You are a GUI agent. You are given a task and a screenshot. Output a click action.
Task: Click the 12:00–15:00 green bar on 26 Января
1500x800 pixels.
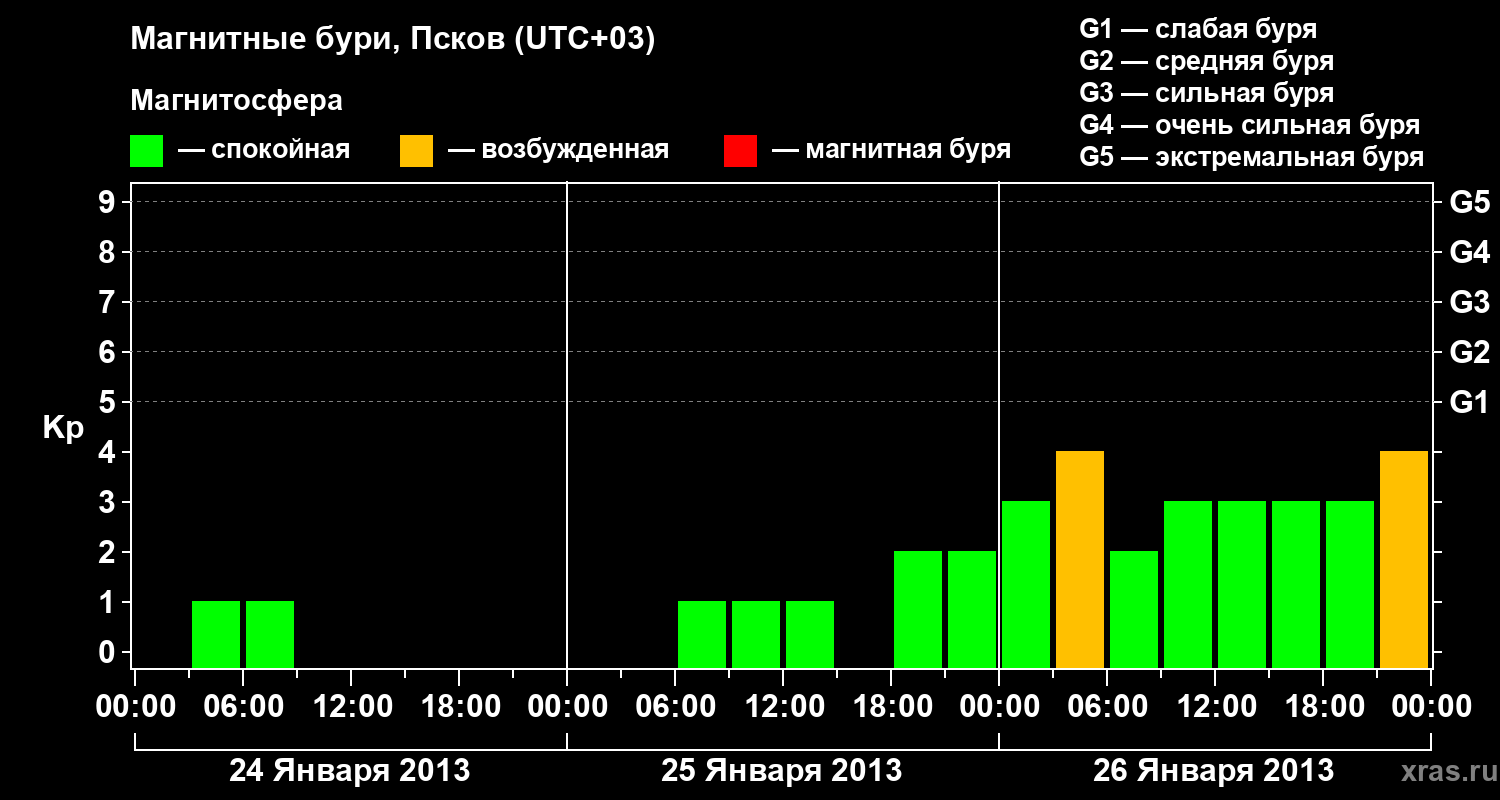coord(1242,585)
